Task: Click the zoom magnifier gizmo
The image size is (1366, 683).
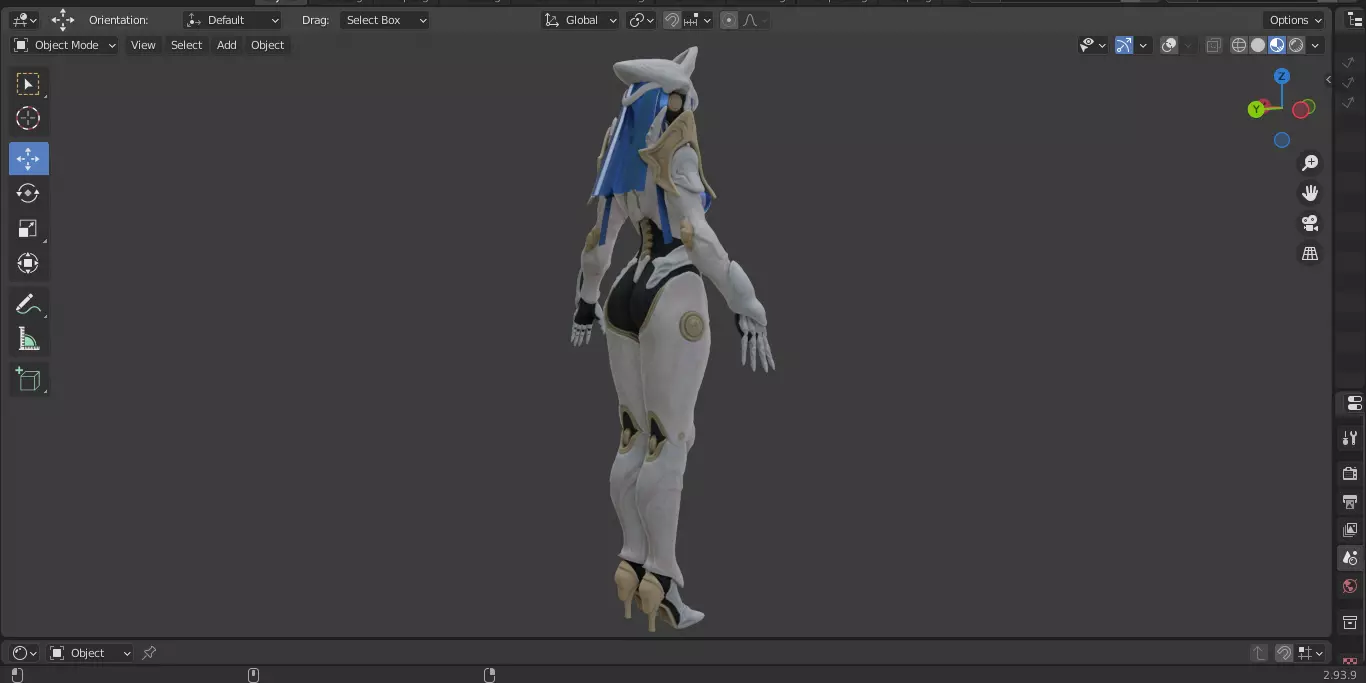Action: click(x=1310, y=163)
